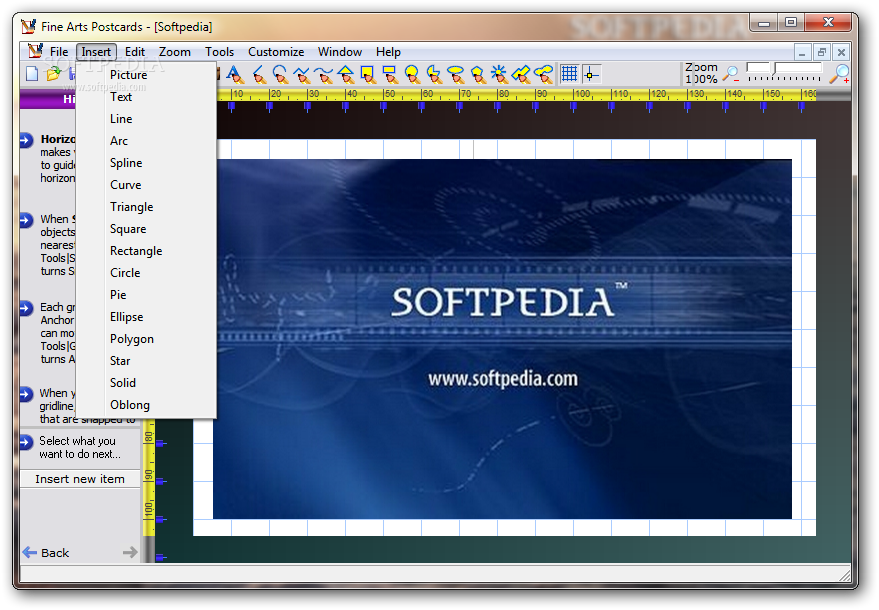Open the Edit menu
879x610 pixels.
pos(135,52)
